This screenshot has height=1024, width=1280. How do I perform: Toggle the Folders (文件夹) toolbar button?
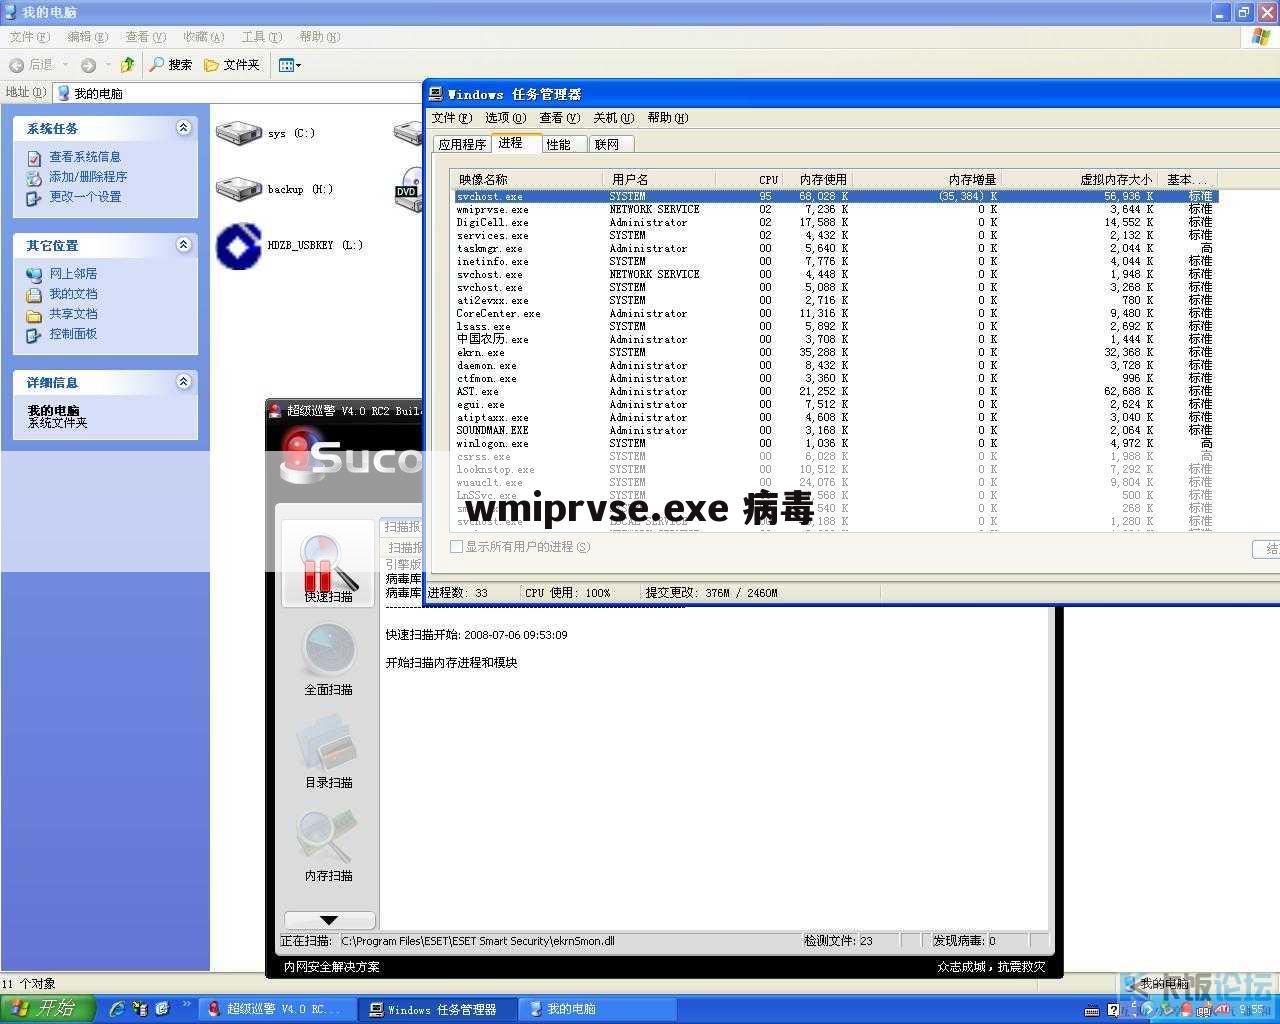[x=231, y=65]
